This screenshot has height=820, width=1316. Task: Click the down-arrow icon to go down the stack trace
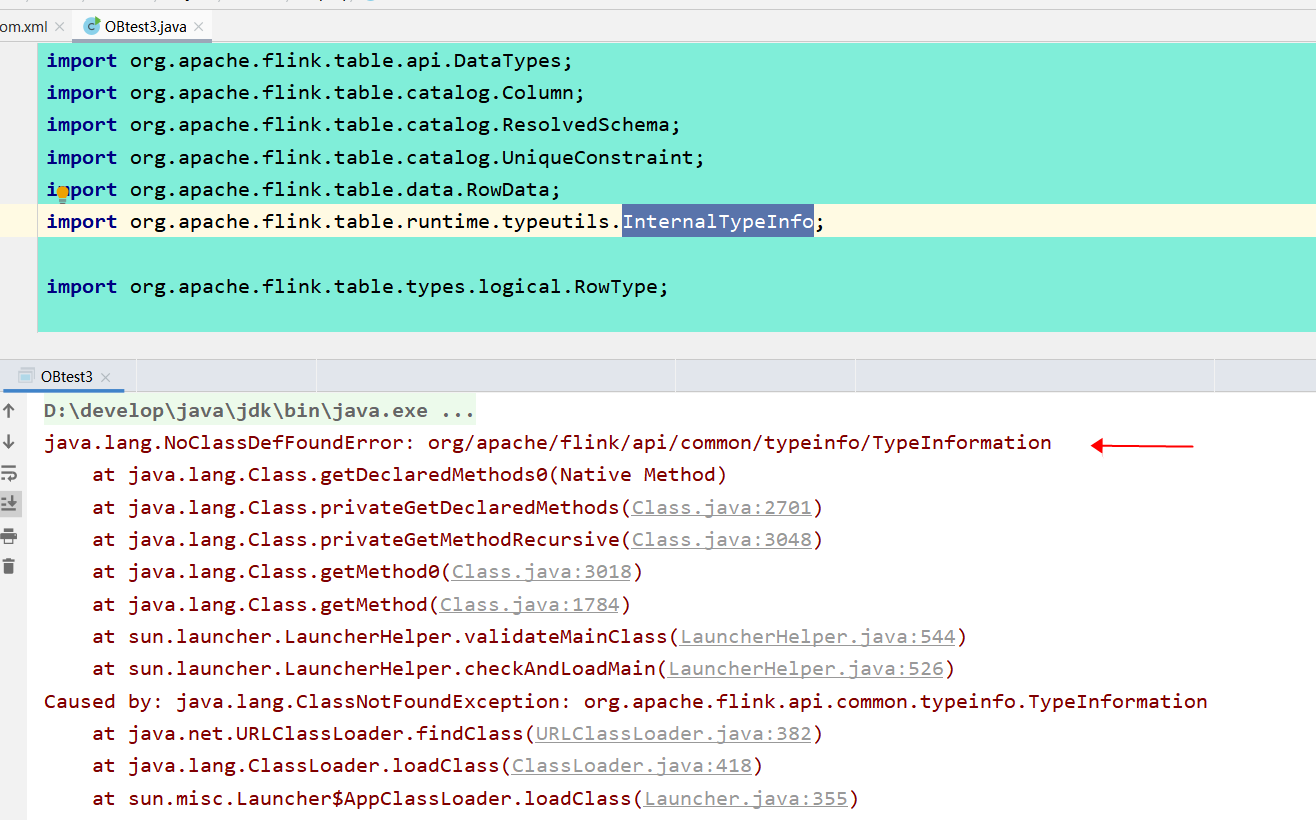point(9,442)
